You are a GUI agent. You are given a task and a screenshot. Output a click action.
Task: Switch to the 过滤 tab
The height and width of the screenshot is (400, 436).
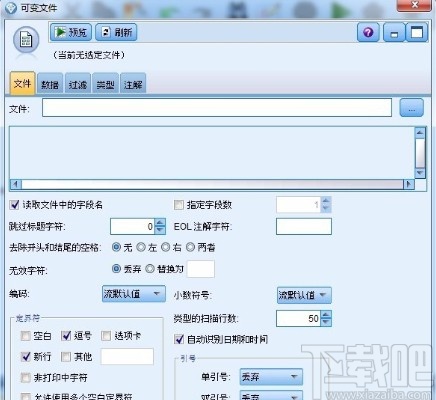coord(78,84)
